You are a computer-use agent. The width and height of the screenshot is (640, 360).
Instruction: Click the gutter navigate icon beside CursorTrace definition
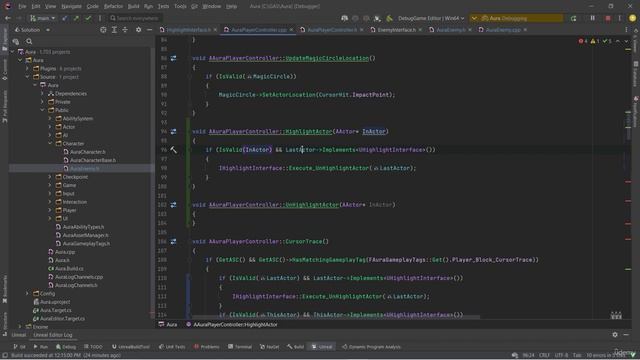pyautogui.click(x=173, y=242)
